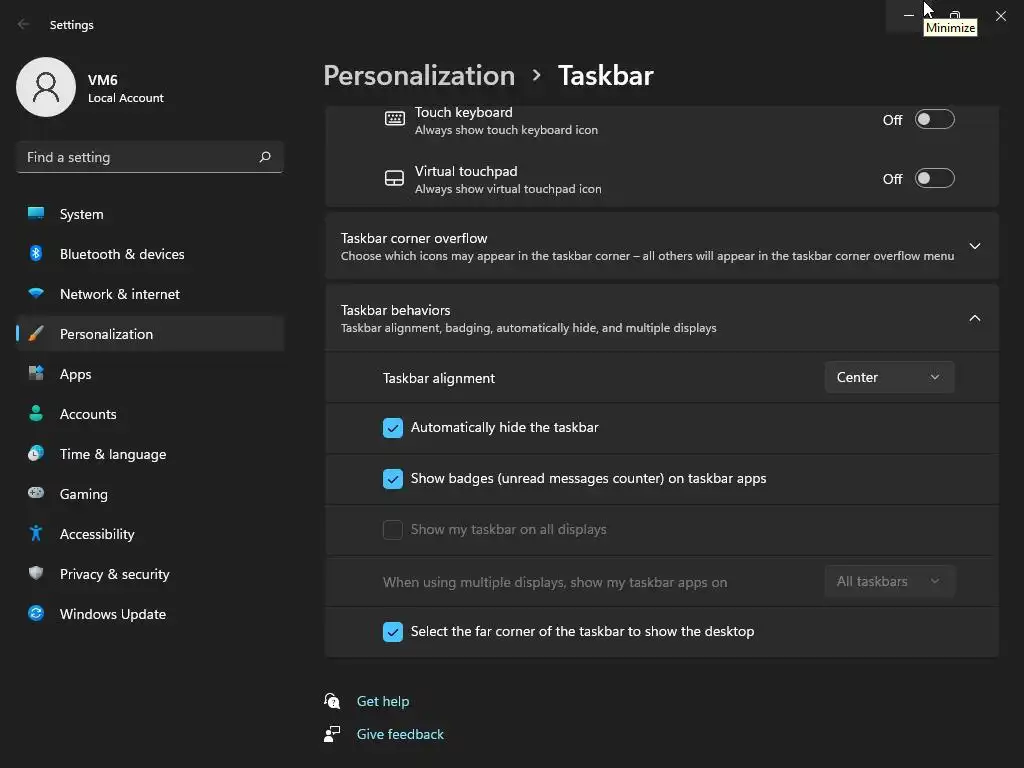This screenshot has width=1024, height=768.
Task: Click the Get help link
Action: coord(383,701)
